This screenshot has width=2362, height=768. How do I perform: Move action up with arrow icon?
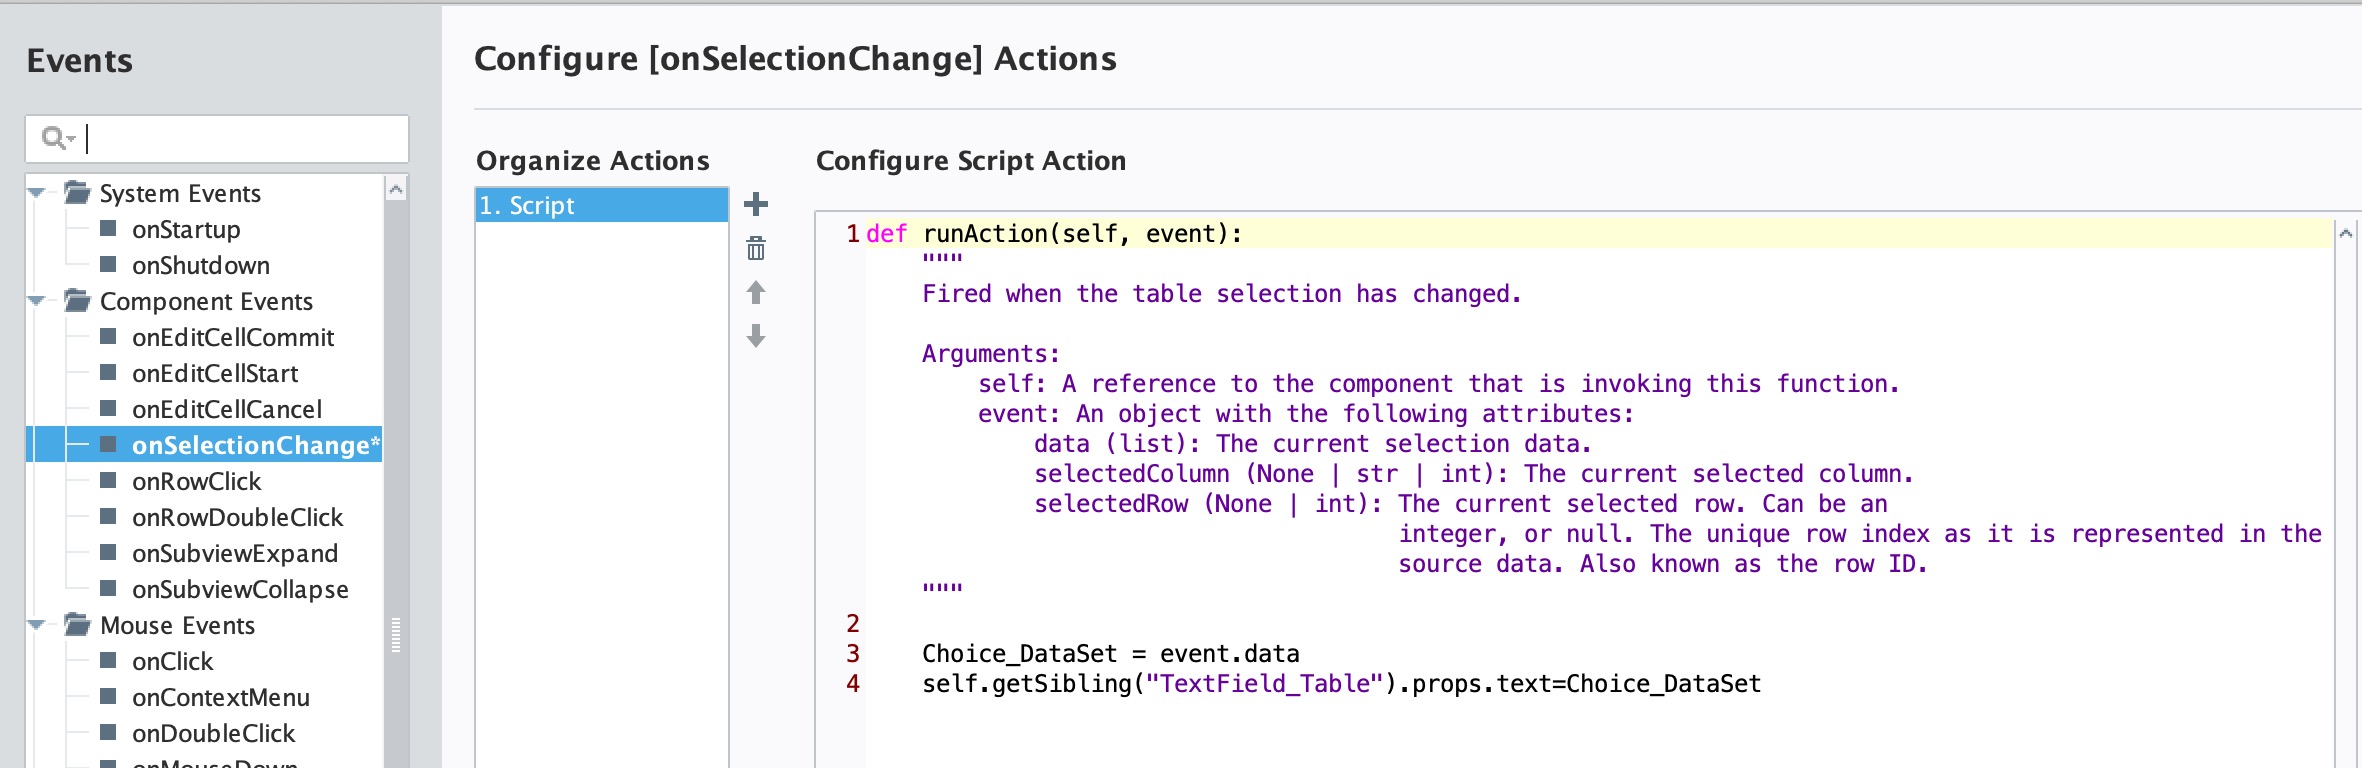click(x=756, y=292)
